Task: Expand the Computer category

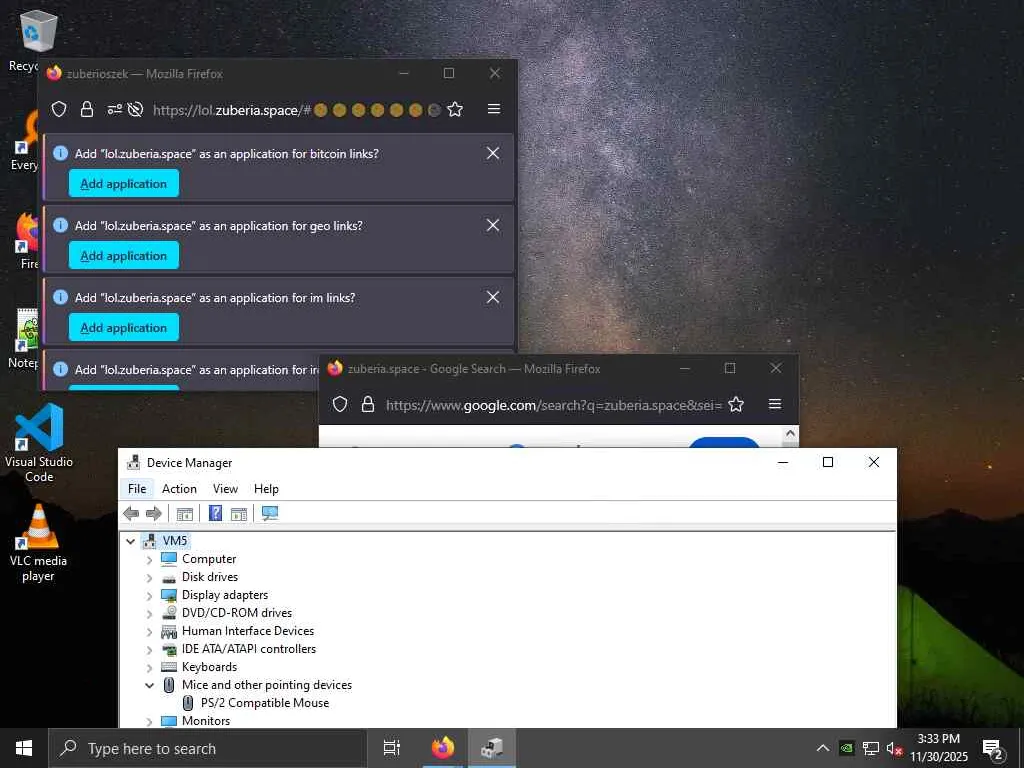Action: coord(149,560)
